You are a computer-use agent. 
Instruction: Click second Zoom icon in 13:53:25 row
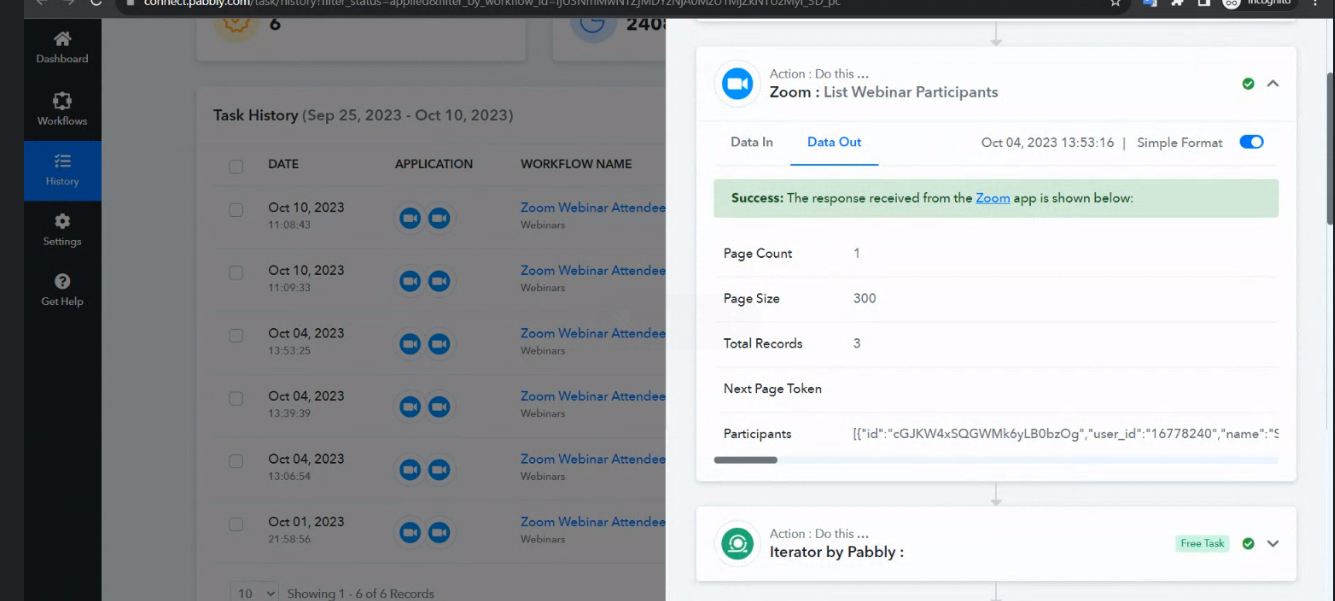[x=439, y=344]
